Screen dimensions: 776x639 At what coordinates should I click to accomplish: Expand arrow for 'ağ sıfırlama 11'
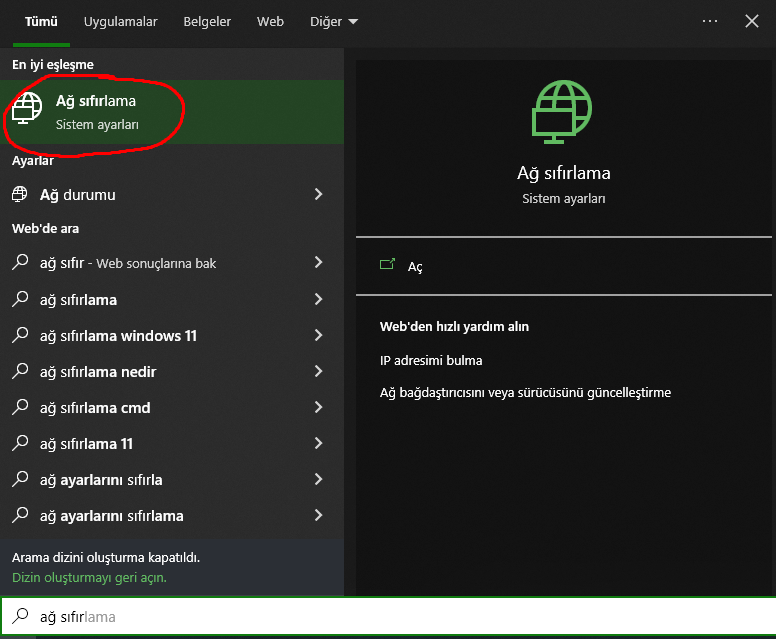319,443
